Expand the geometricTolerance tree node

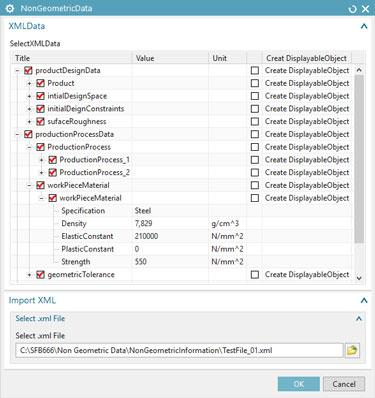(x=29, y=275)
